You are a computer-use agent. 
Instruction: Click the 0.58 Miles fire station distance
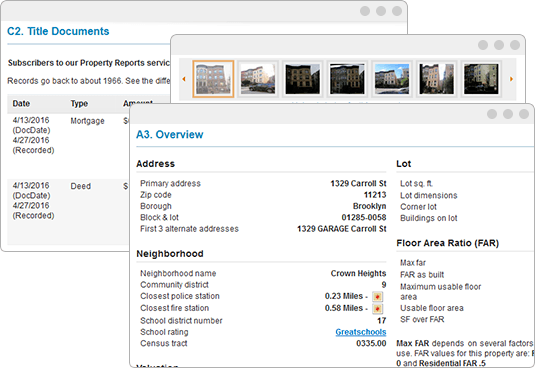click(x=344, y=308)
